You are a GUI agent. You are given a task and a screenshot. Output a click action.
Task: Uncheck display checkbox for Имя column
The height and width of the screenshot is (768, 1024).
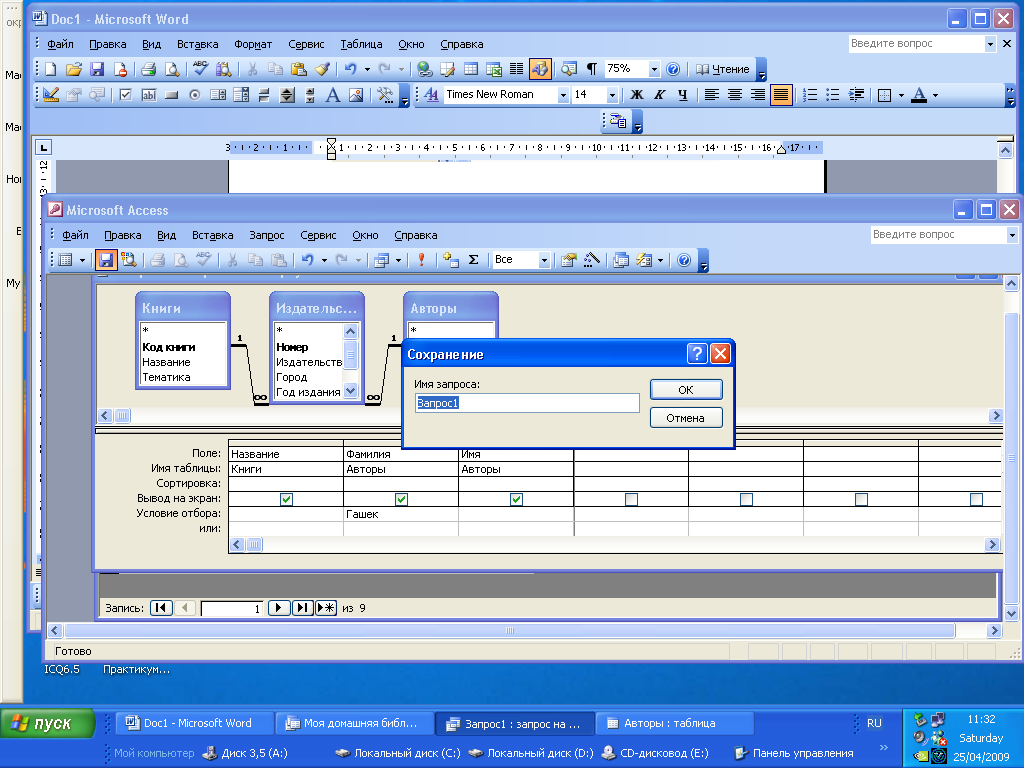click(x=516, y=499)
